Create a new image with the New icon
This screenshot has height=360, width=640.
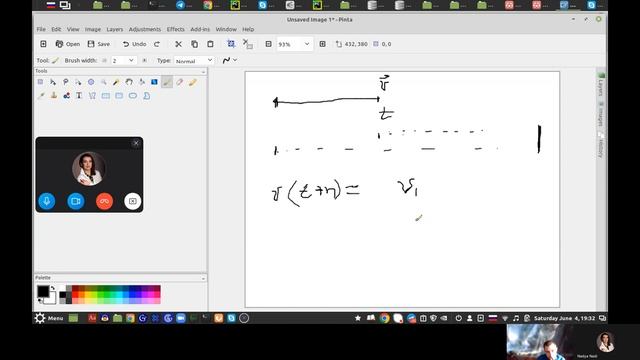point(43,44)
